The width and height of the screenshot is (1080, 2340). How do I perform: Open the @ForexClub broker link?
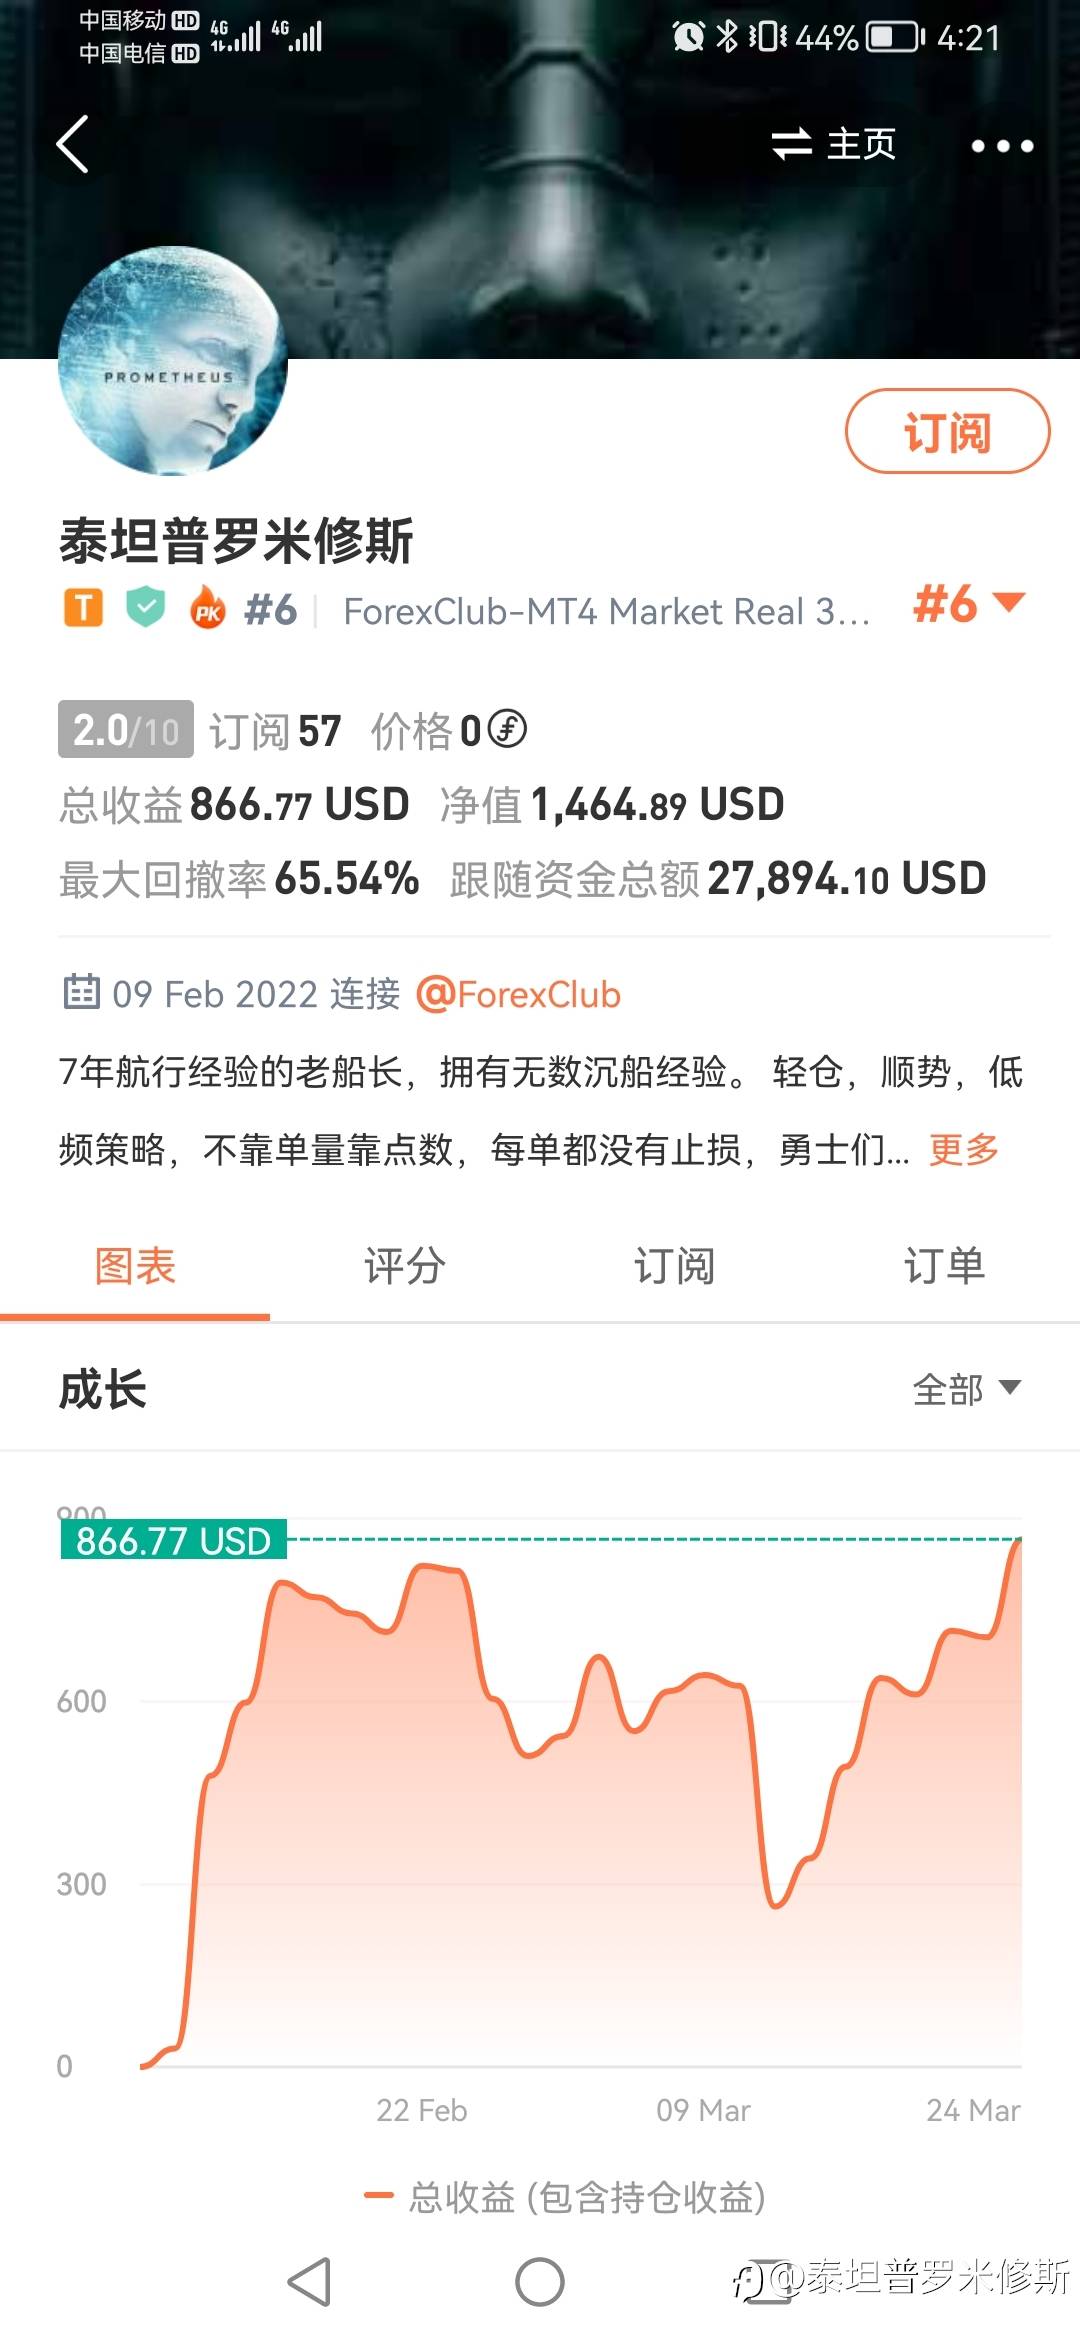point(518,994)
